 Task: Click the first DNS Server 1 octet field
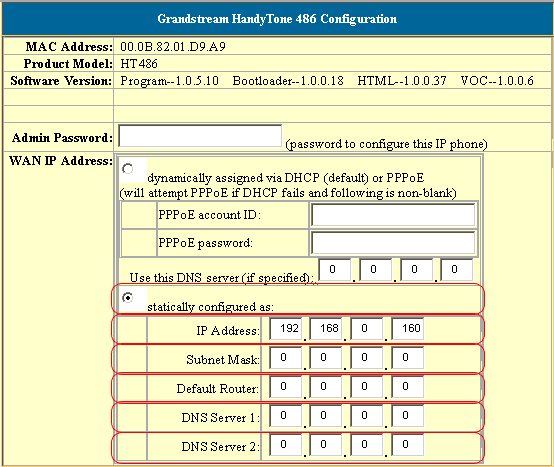click(285, 415)
